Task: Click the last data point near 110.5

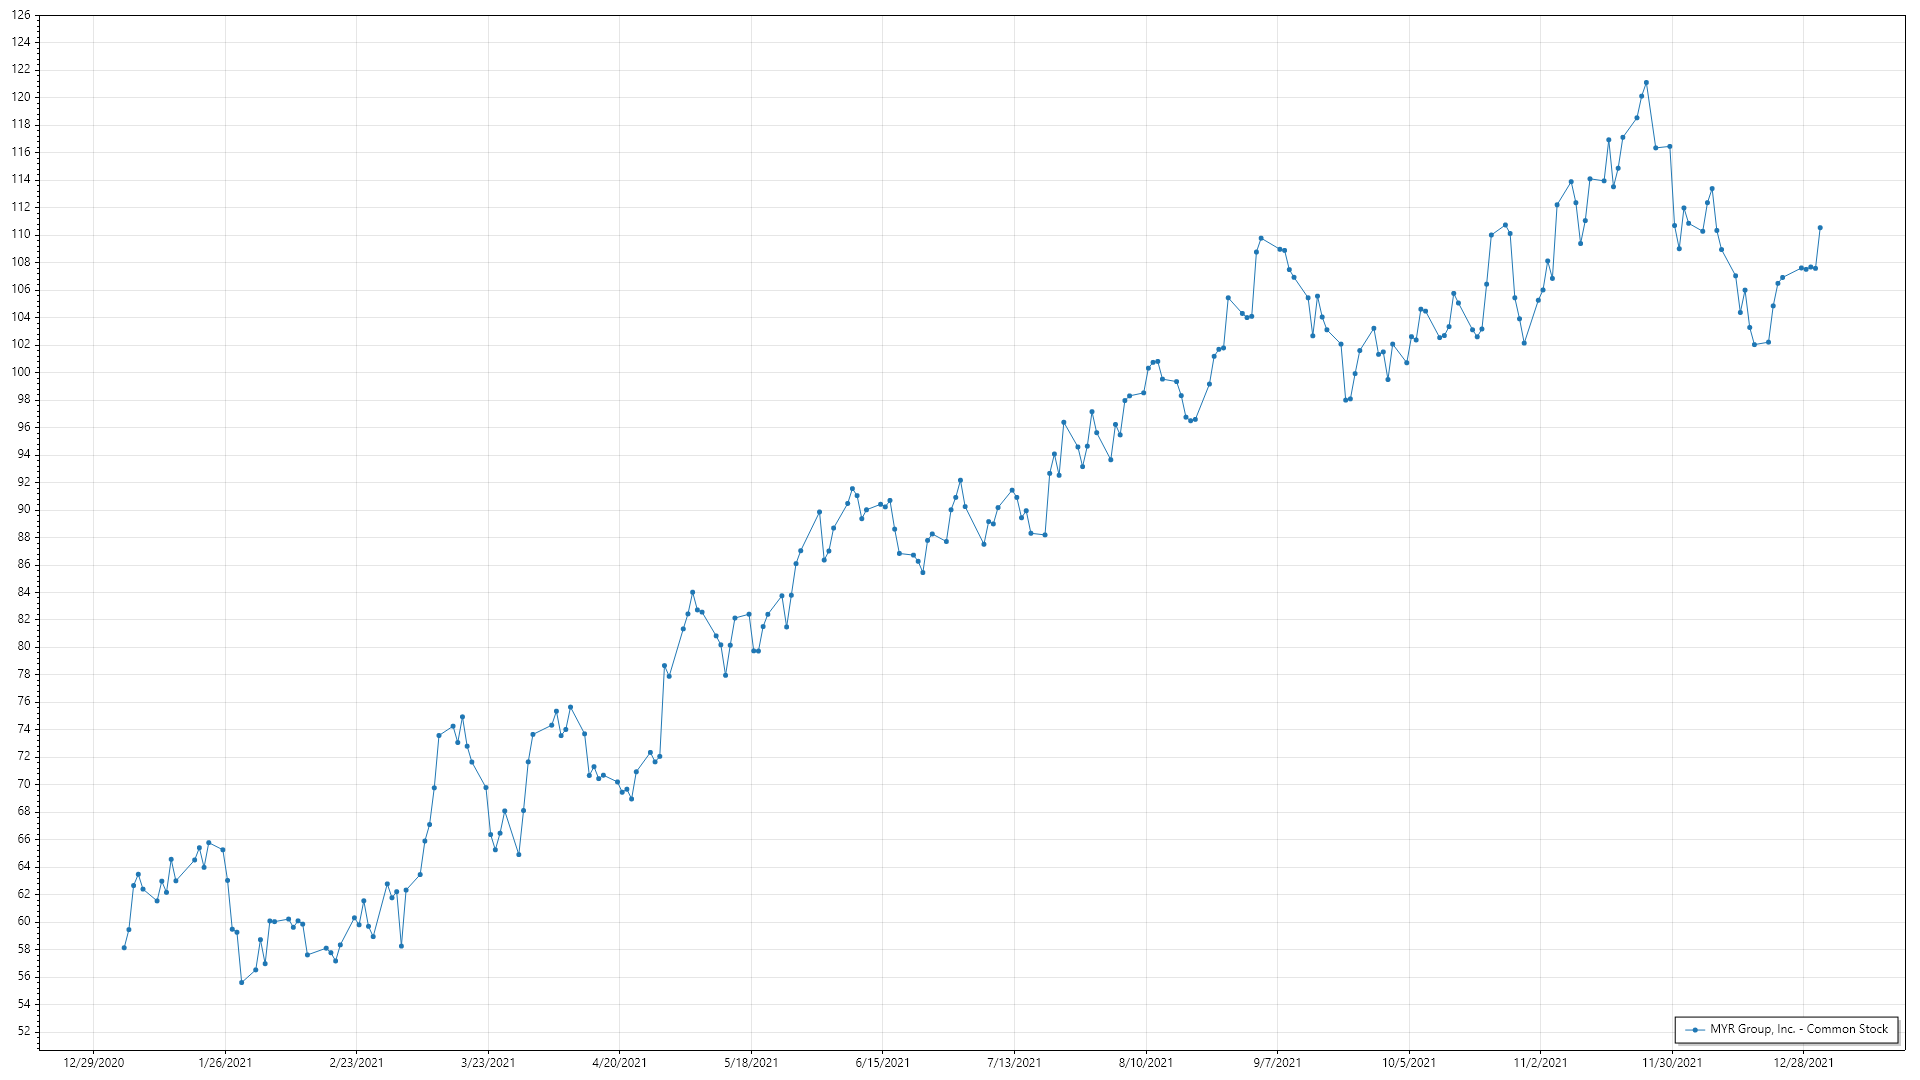Action: [1820, 228]
